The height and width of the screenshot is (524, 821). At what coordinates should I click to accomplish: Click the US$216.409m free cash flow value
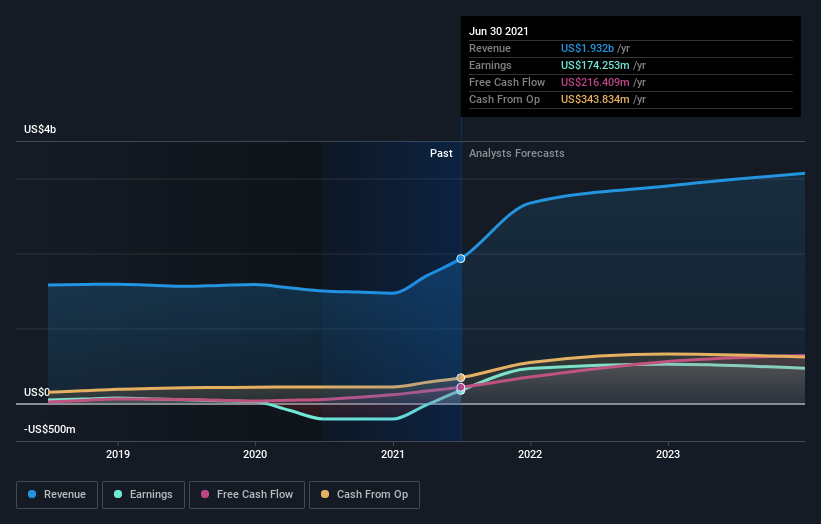pyautogui.click(x=595, y=82)
